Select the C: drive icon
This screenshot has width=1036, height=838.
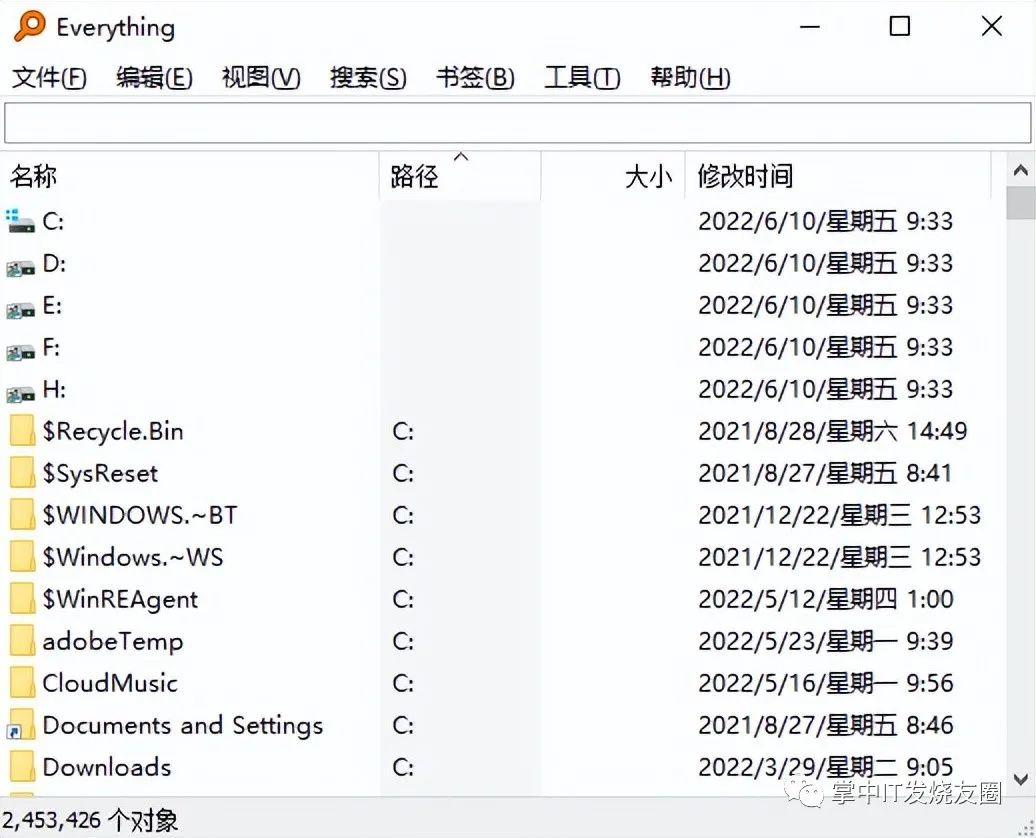tap(20, 221)
